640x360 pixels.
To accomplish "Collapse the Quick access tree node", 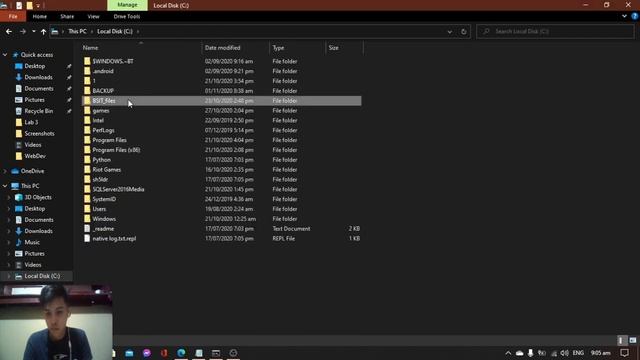I will coord(5,55).
